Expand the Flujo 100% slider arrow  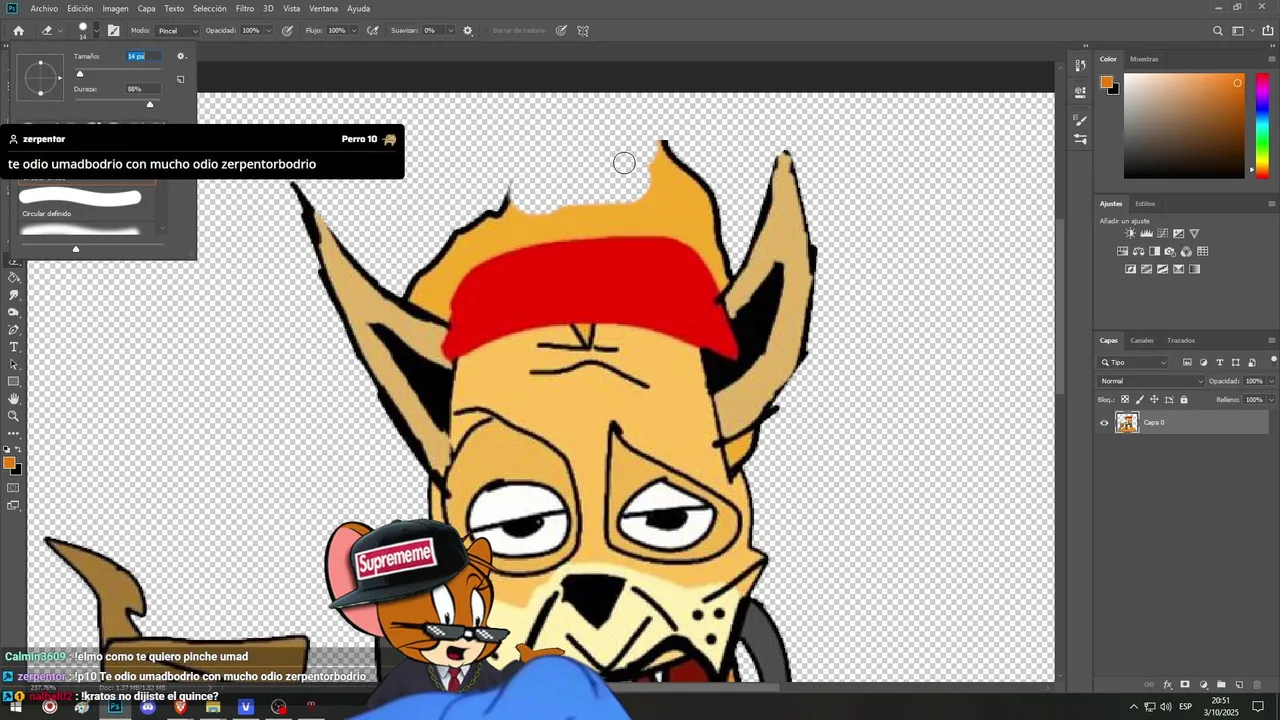(x=354, y=31)
